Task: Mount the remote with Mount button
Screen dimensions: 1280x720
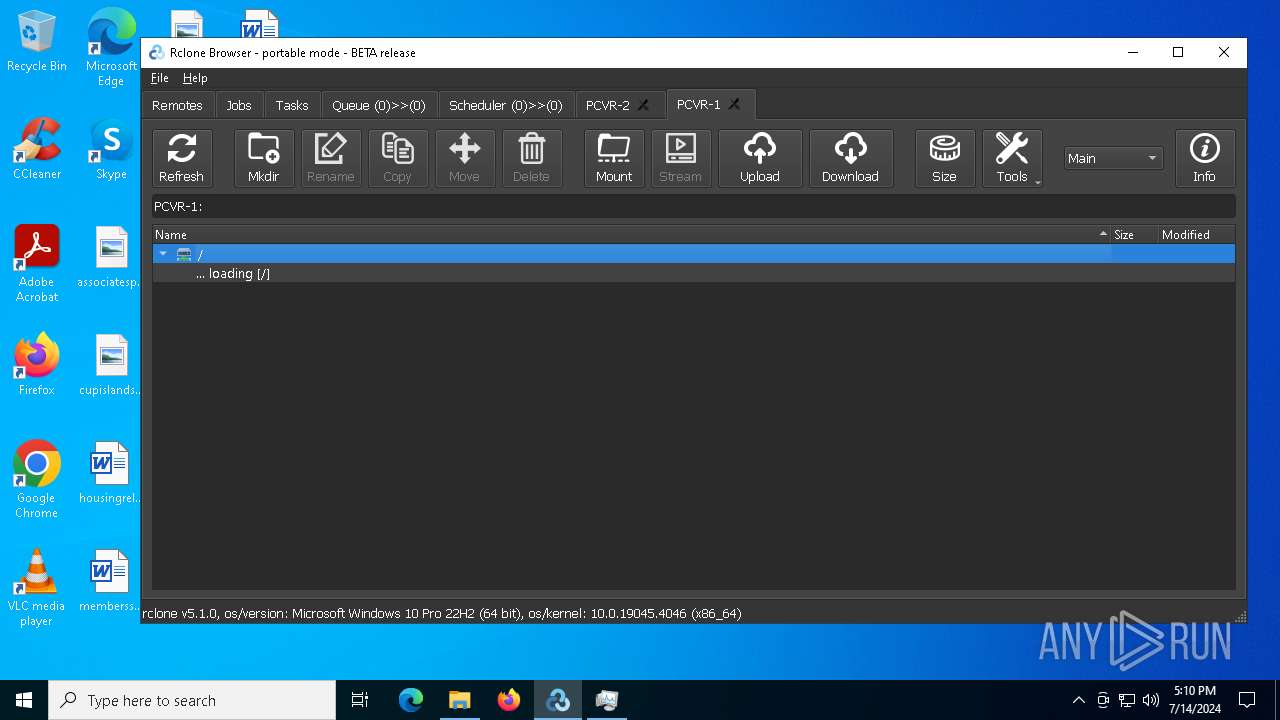Action: pyautogui.click(x=614, y=158)
